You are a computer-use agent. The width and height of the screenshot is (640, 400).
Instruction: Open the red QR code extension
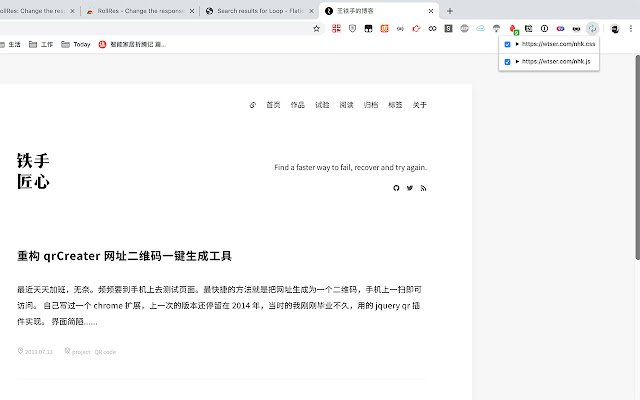tap(336, 28)
